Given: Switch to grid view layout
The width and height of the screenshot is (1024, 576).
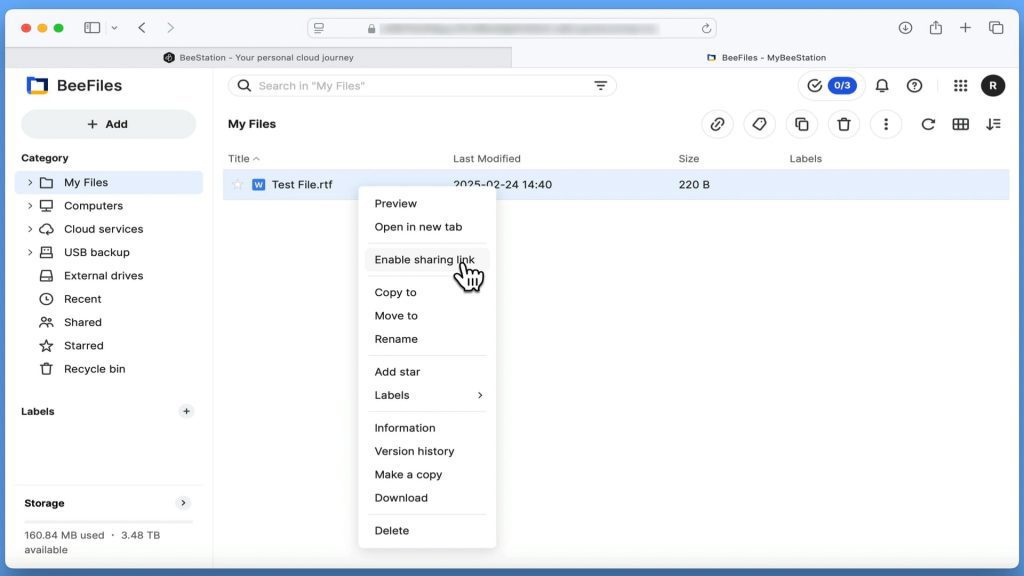Looking at the screenshot, I should tap(961, 124).
